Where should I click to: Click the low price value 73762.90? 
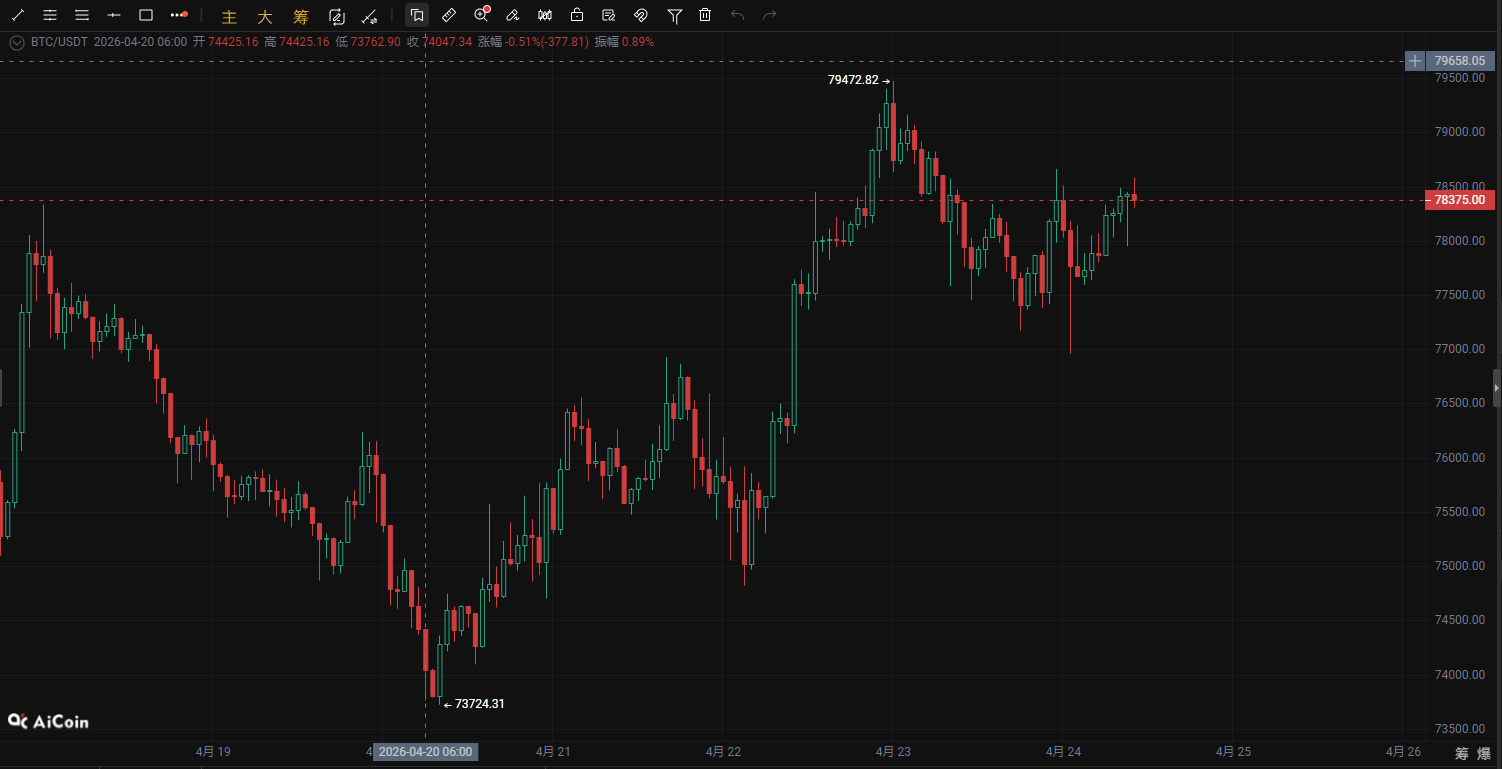(376, 42)
